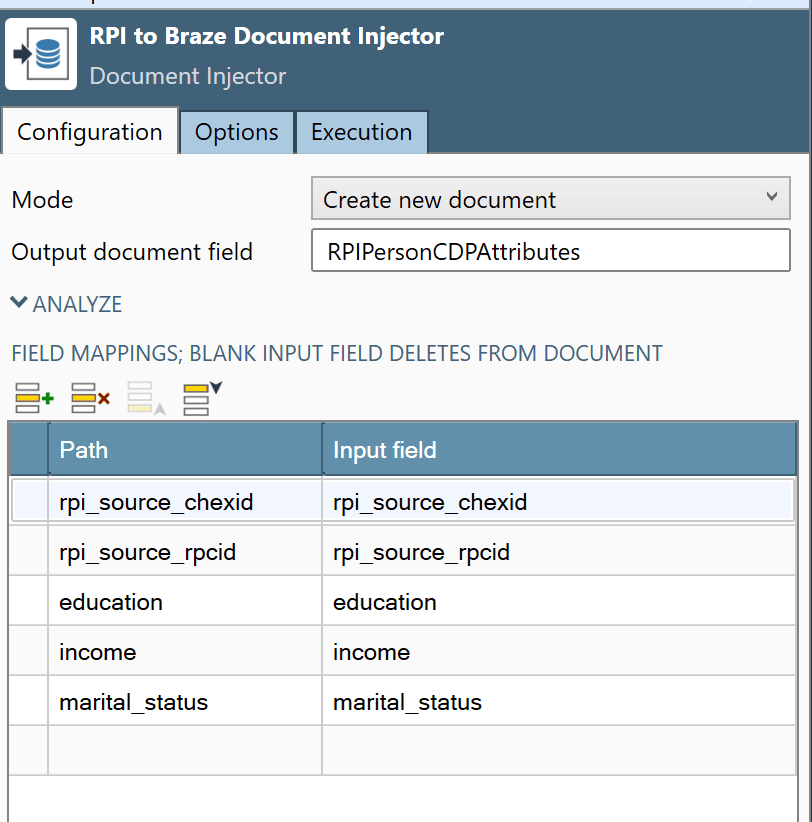The width and height of the screenshot is (812, 822).
Task: Click the education Path cell
Action: pos(185,602)
